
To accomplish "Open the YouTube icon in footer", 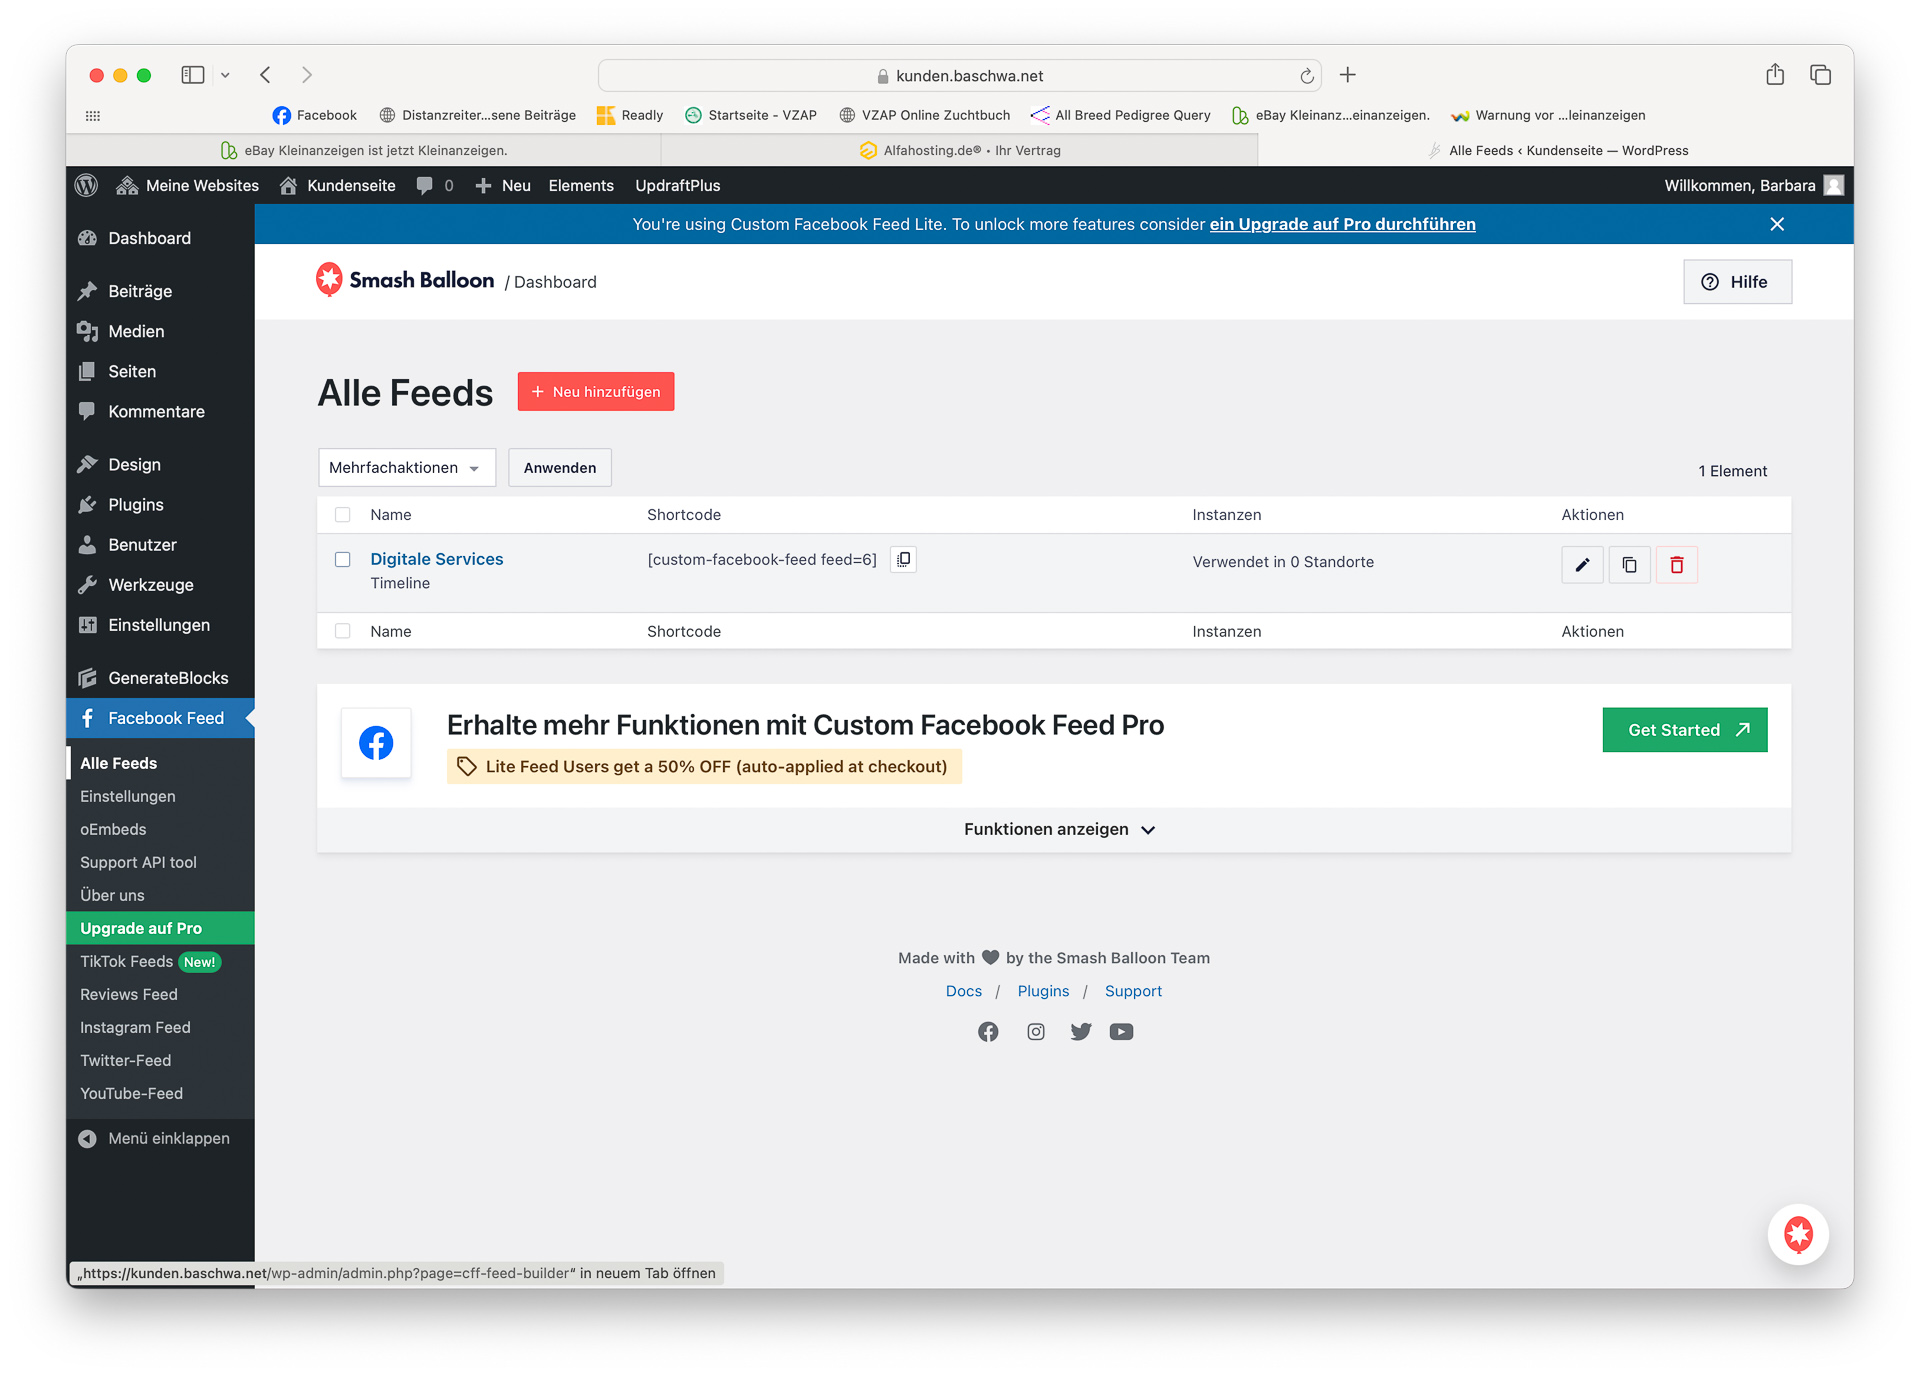I will coord(1121,1031).
